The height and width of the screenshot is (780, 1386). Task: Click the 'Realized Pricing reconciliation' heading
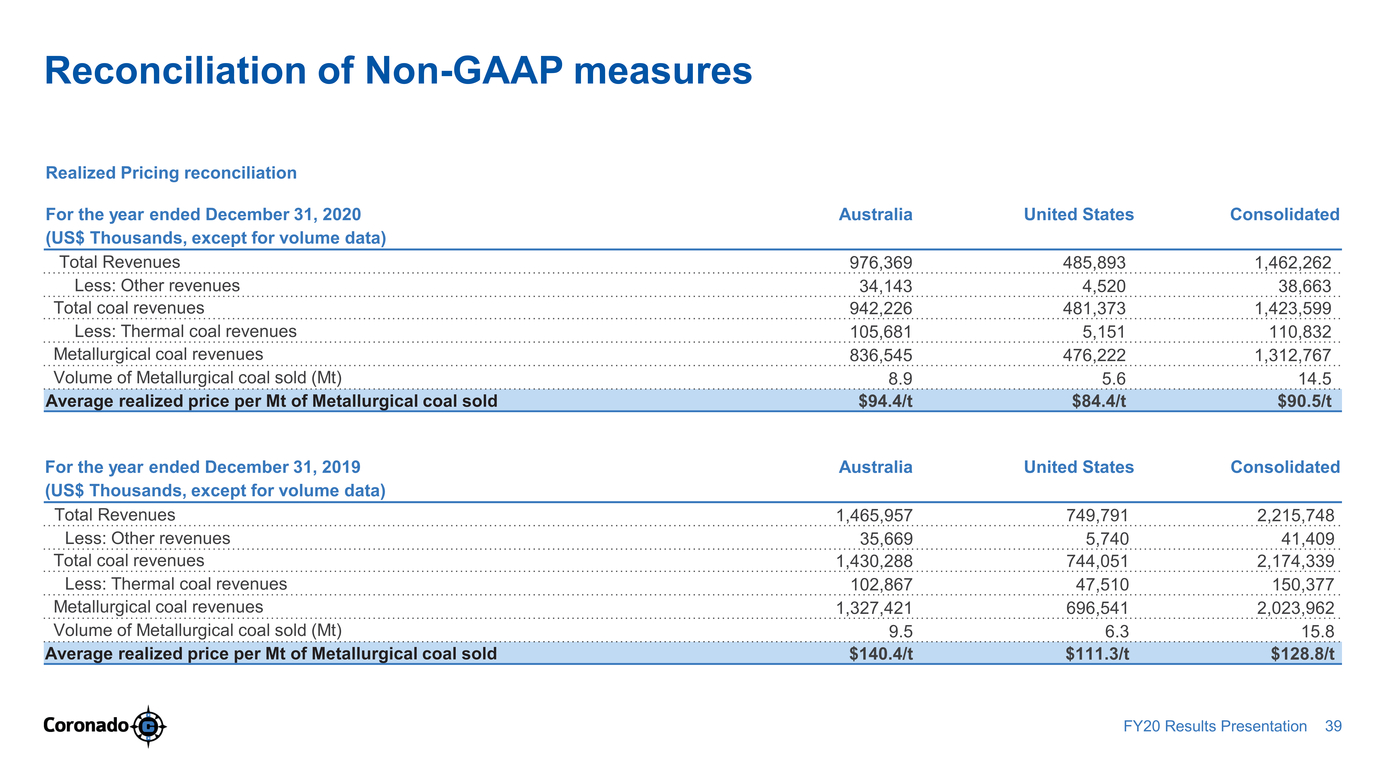point(171,173)
